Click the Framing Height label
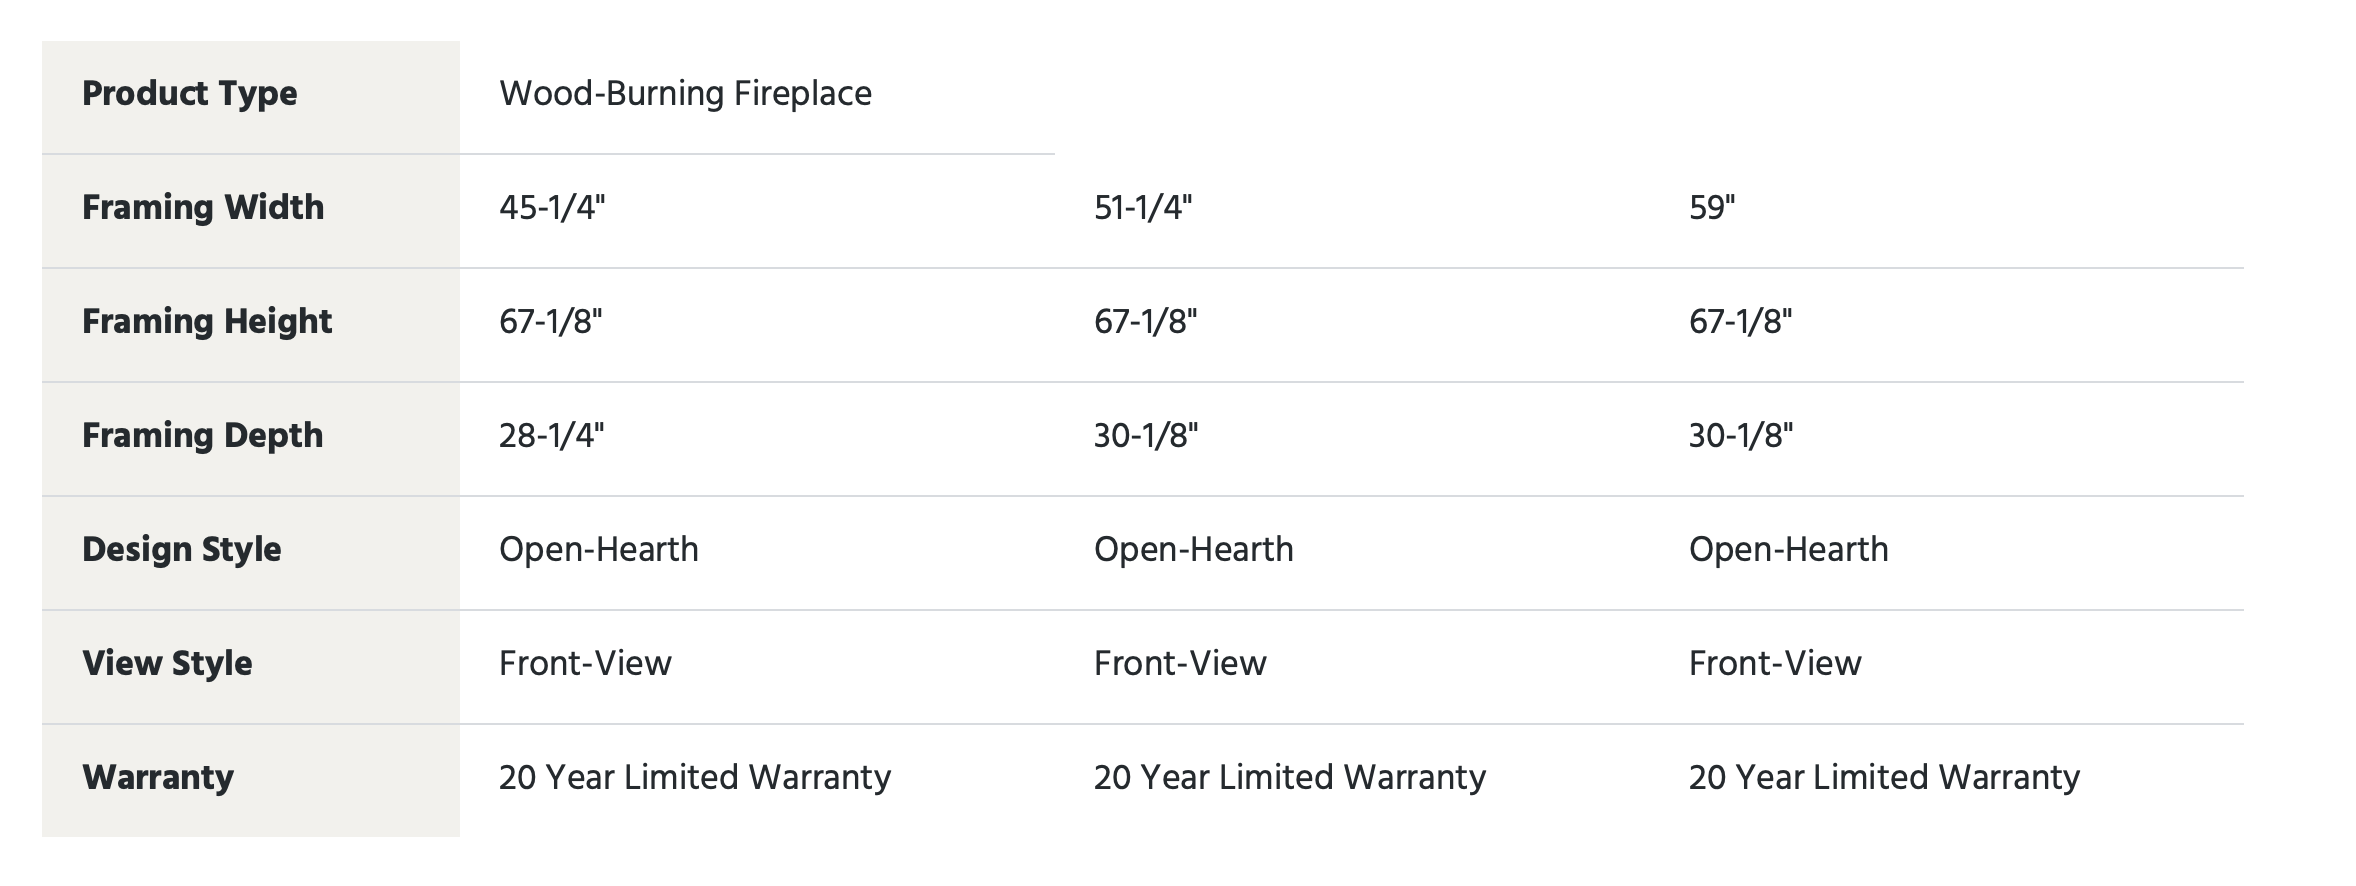This screenshot has height=886, width=2356. point(207,322)
